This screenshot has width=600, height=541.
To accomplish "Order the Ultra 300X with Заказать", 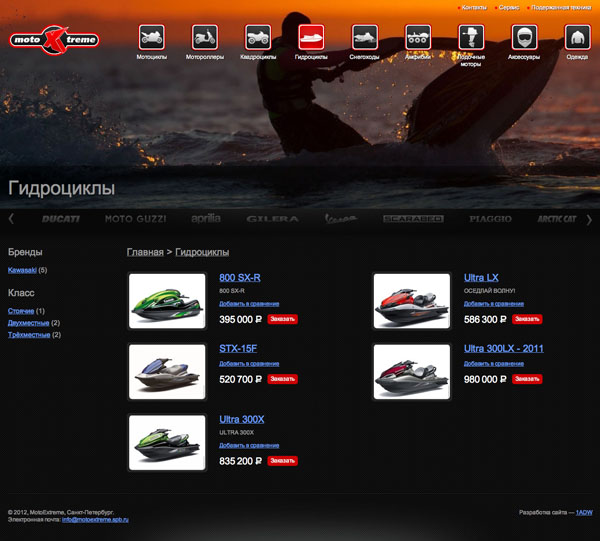I will 282,461.
